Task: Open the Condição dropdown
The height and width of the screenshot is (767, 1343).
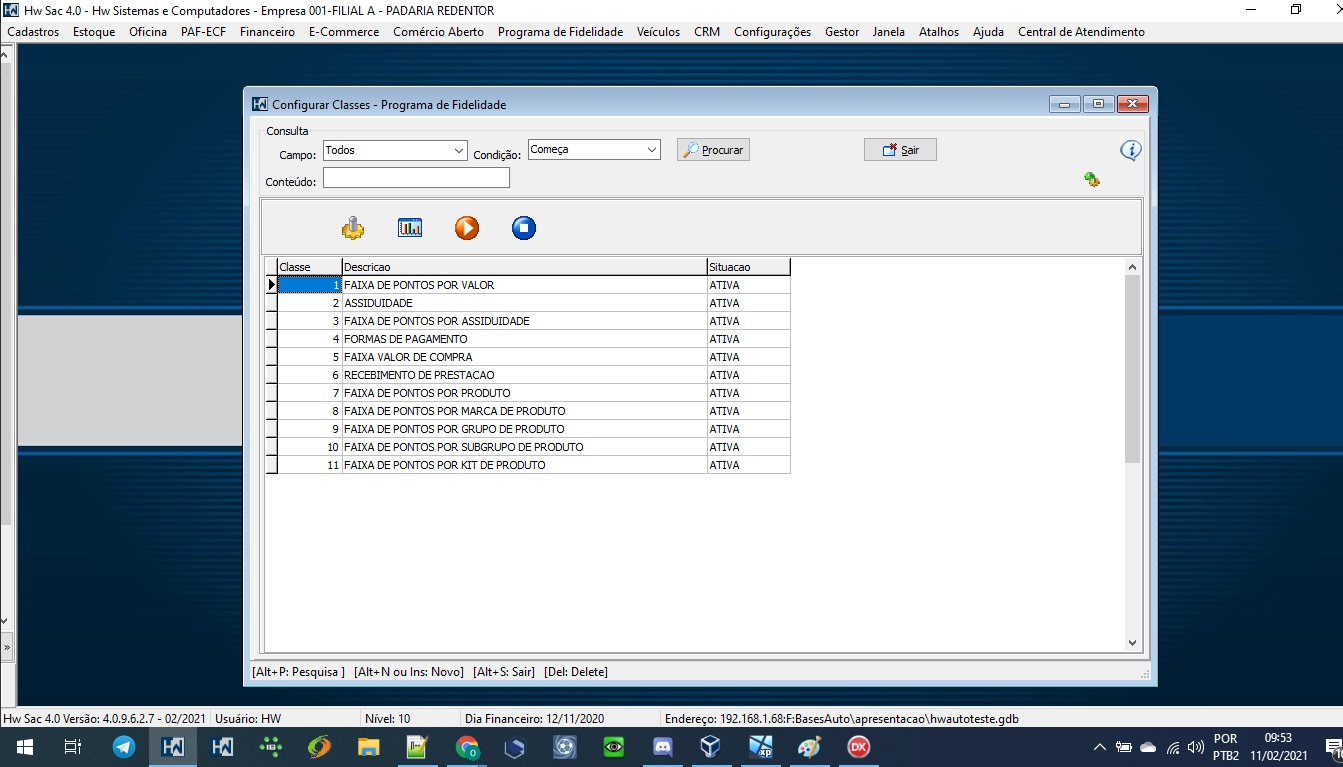Action: [x=652, y=150]
